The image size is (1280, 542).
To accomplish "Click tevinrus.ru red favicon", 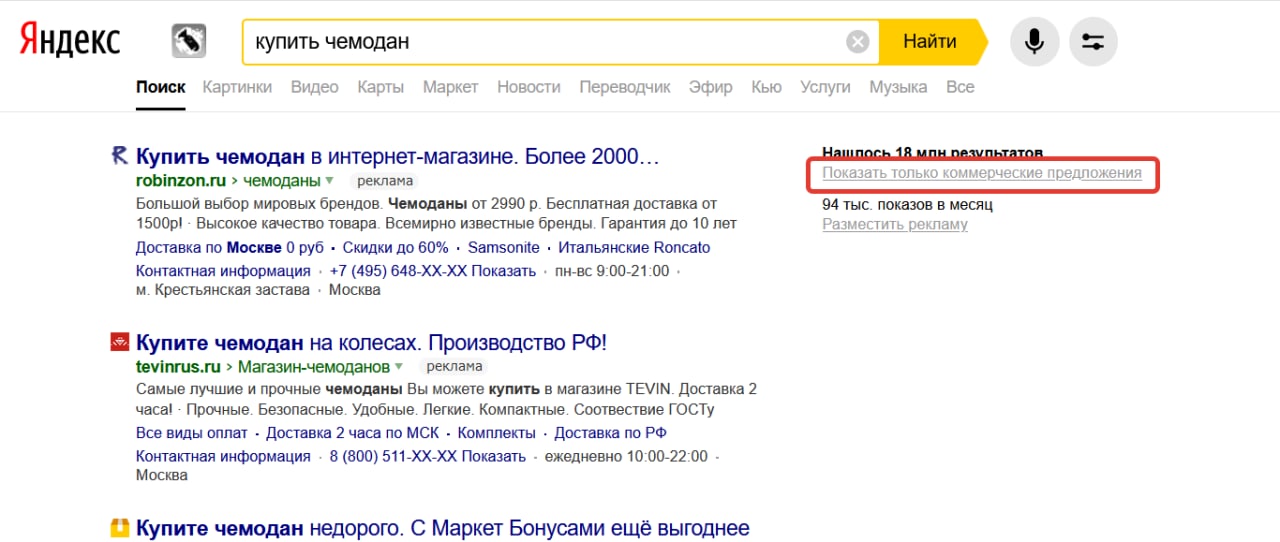I will point(120,342).
